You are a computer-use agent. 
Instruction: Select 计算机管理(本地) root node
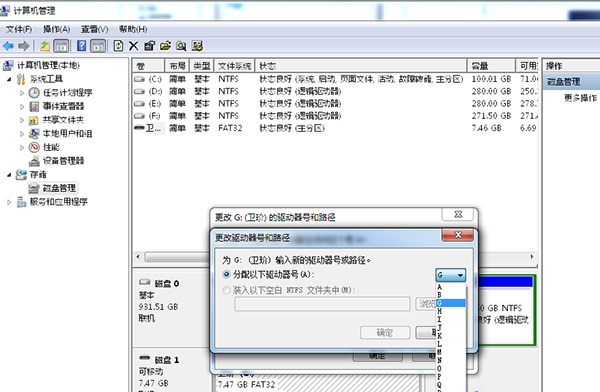[48, 65]
